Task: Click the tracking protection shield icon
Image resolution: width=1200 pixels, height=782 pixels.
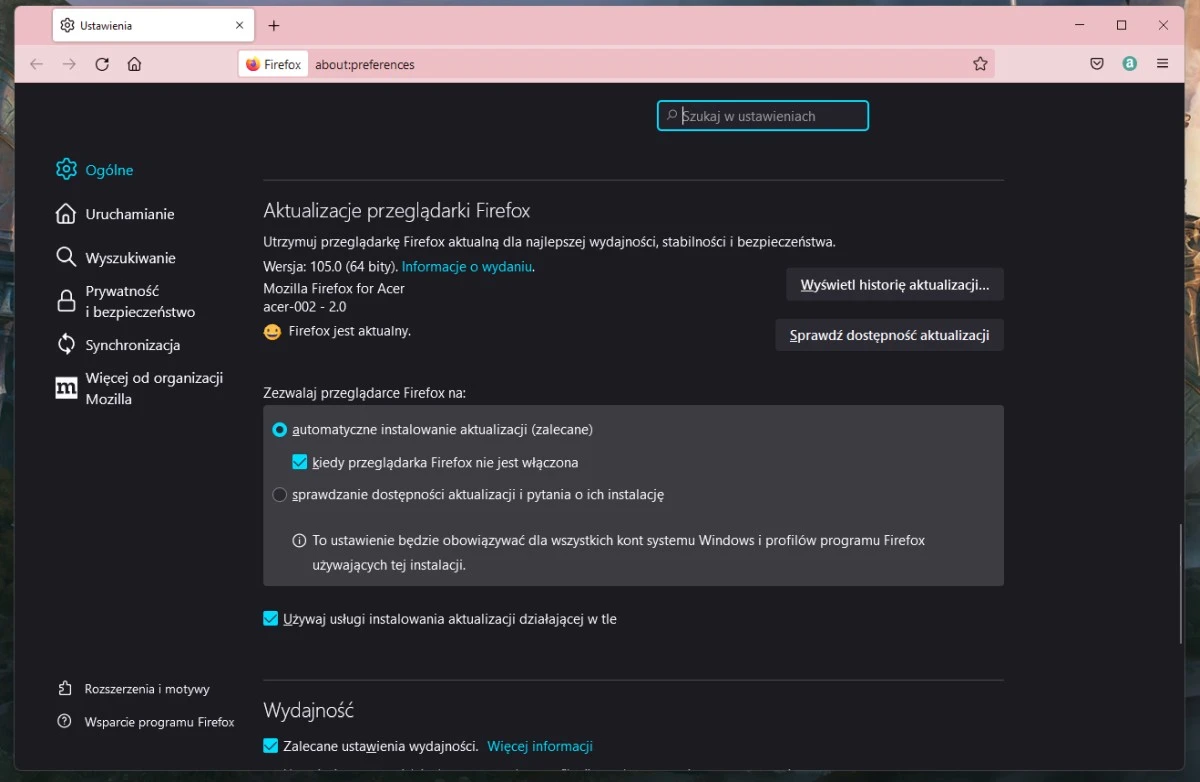Action: point(1097,63)
